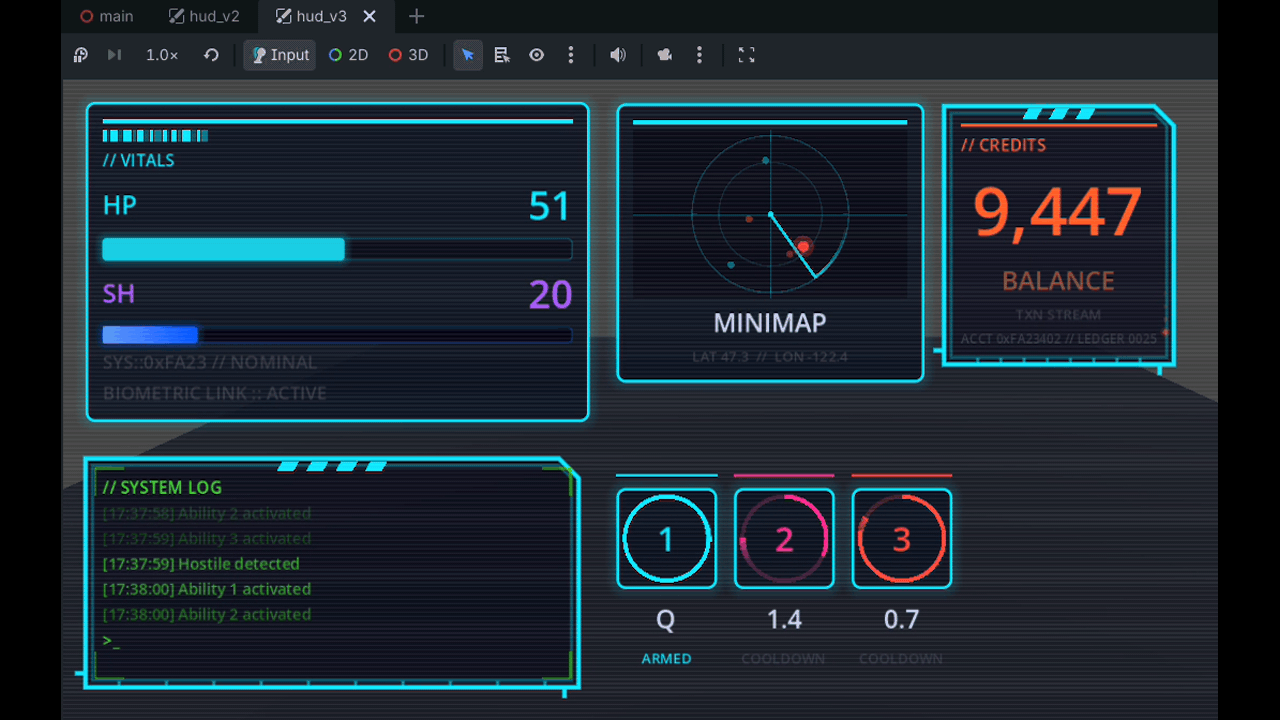Toggle the camera override icon

click(665, 55)
